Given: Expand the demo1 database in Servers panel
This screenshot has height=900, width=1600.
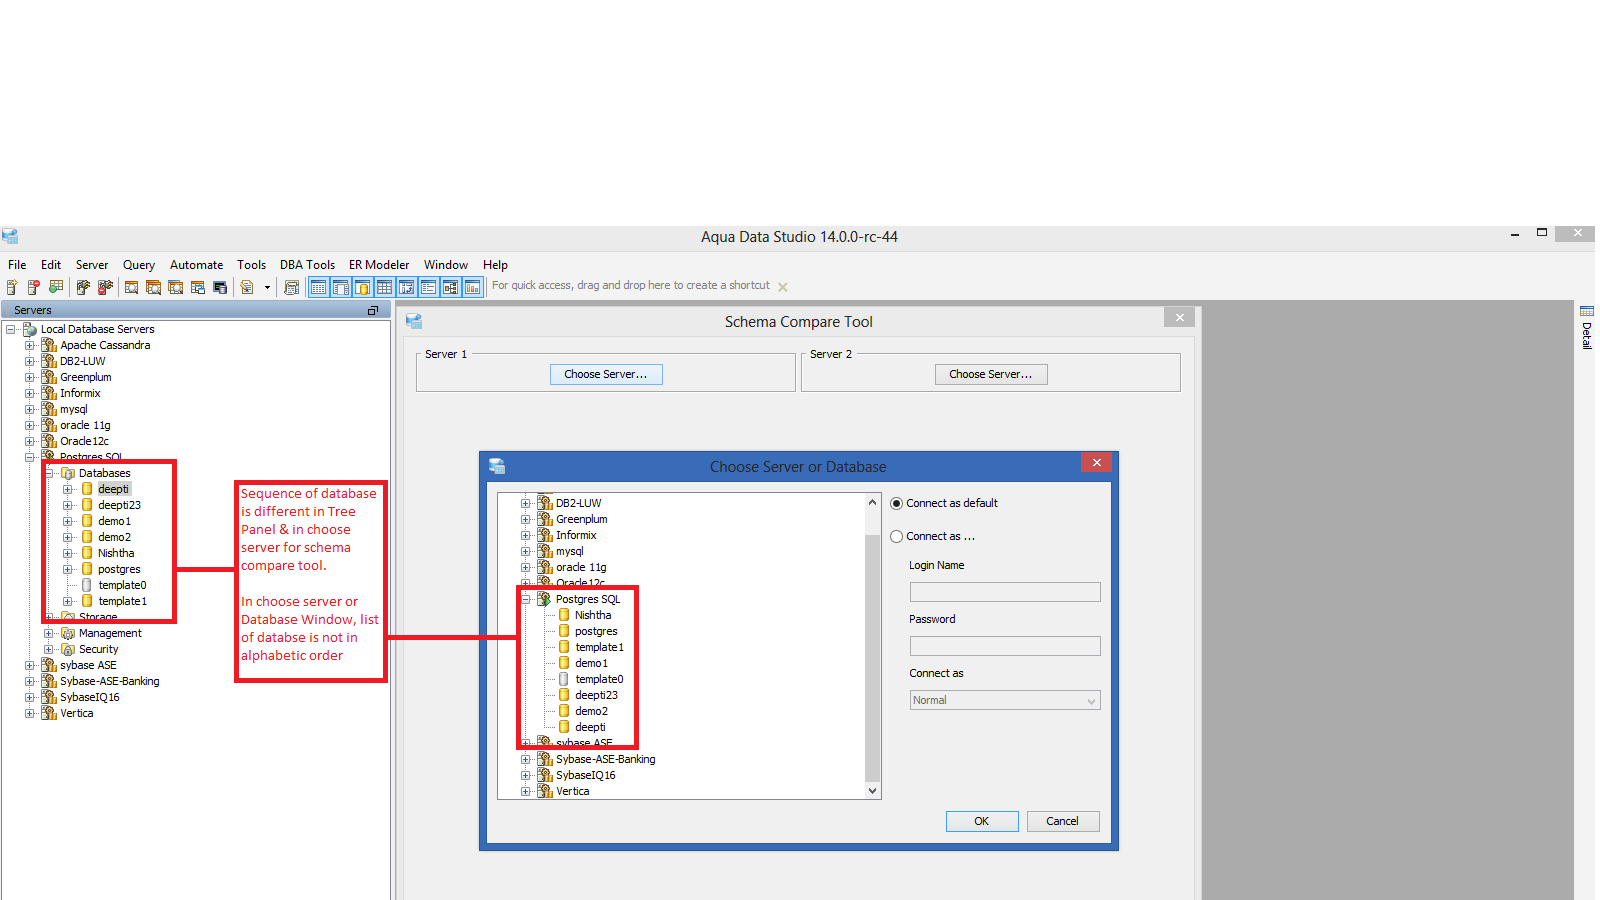Looking at the screenshot, I should 68,521.
